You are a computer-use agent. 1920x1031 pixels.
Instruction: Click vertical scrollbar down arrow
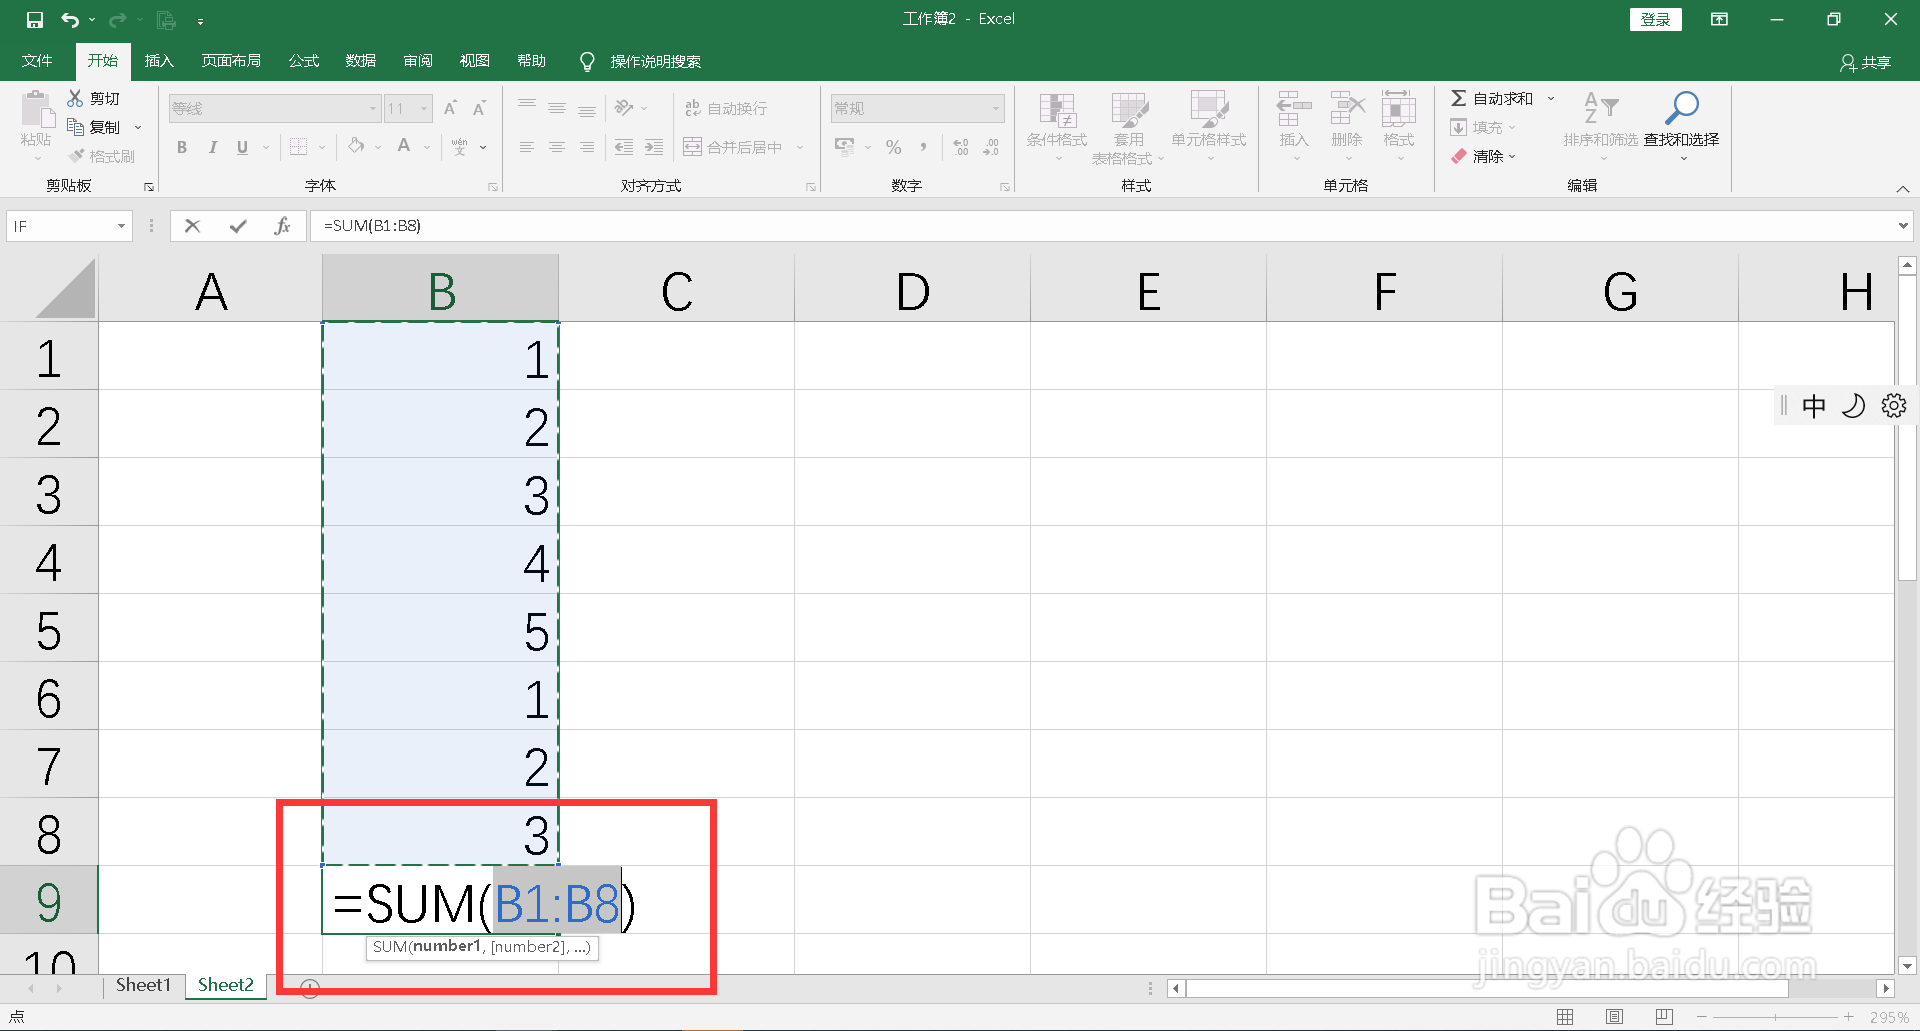(1907, 965)
